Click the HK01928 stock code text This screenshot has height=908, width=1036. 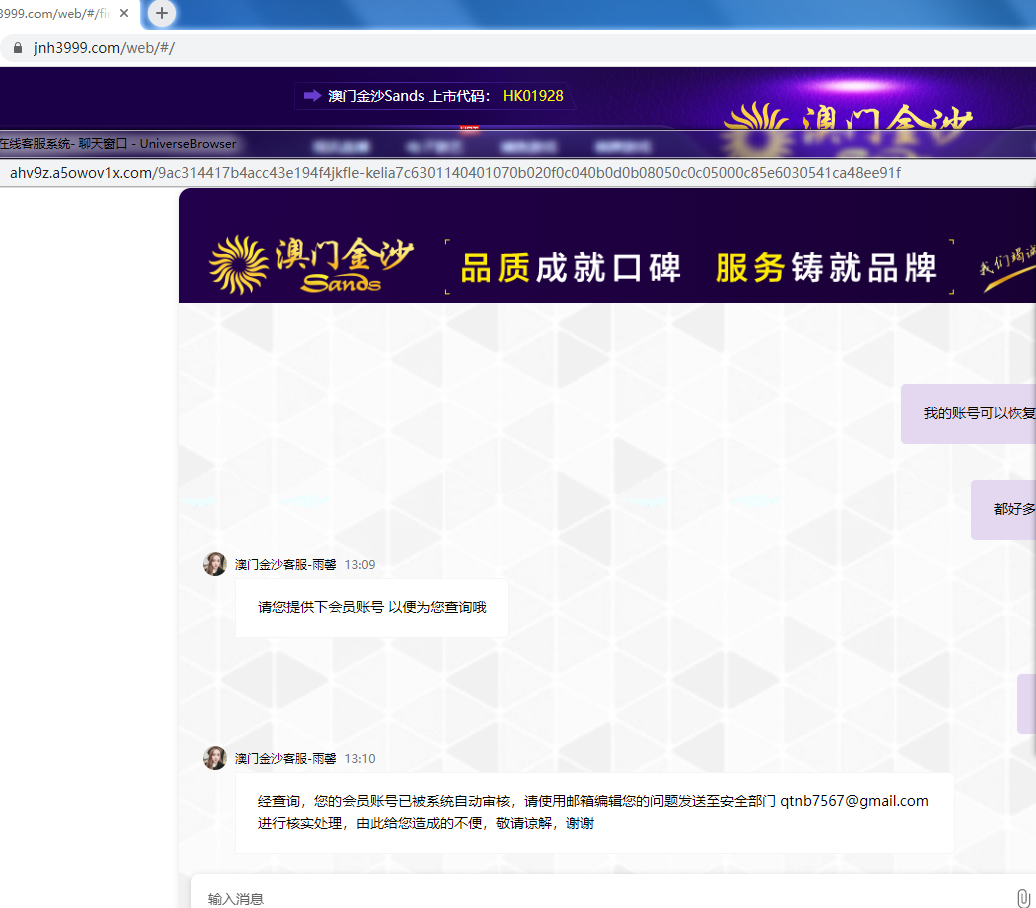(x=533, y=96)
